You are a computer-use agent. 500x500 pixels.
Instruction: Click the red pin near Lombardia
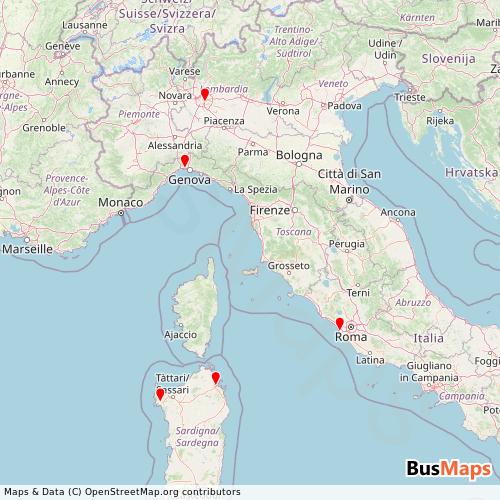205,94
